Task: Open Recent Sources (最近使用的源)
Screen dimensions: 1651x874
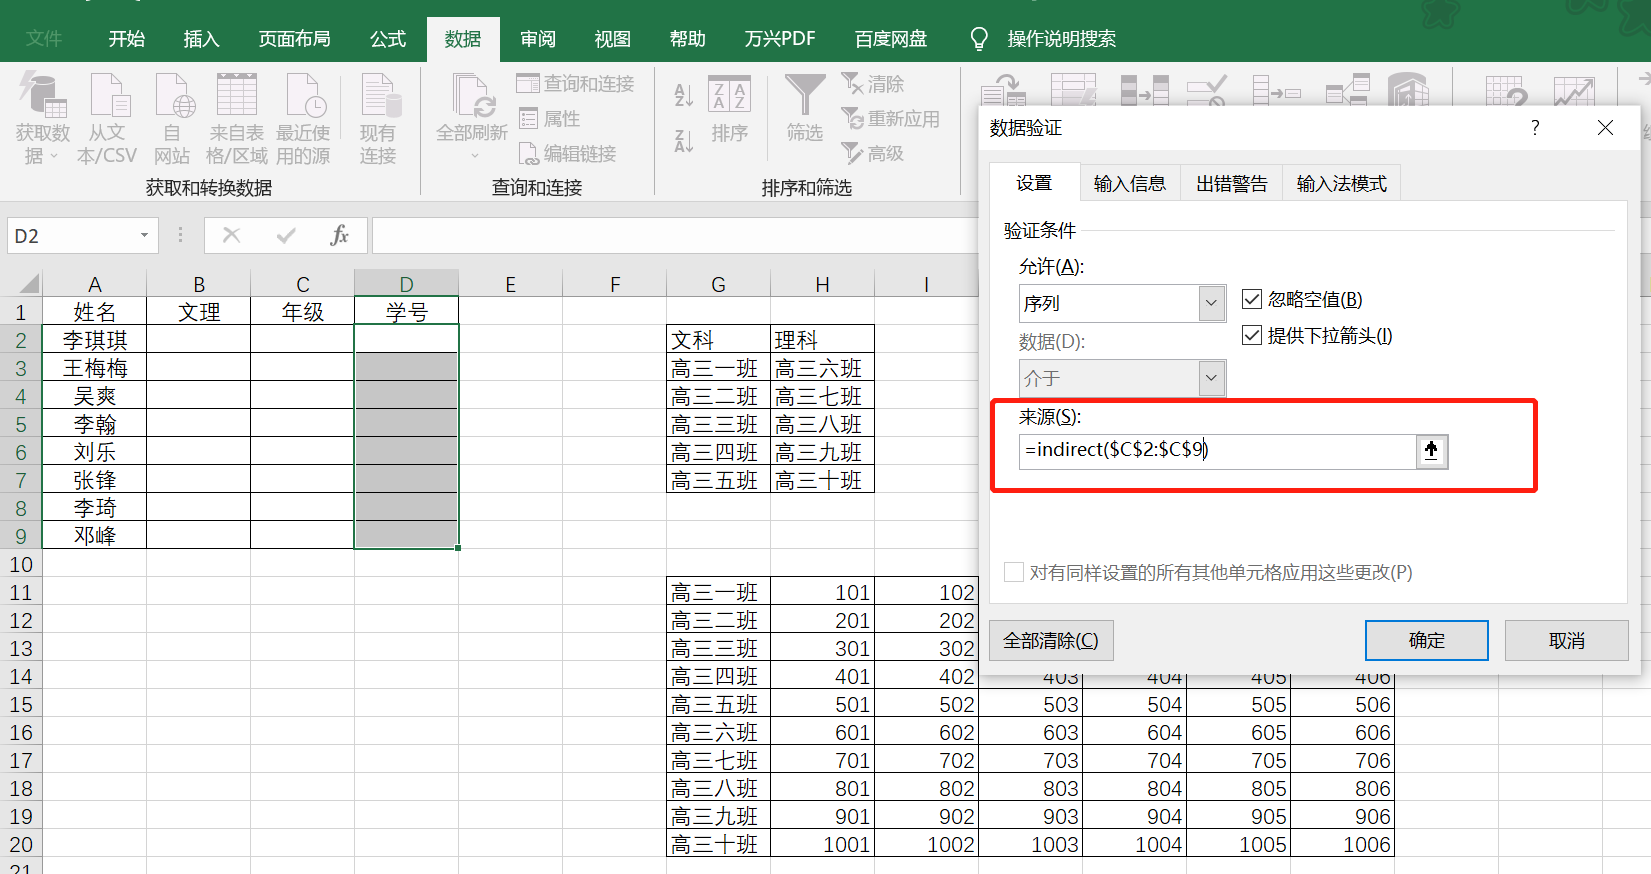Action: click(303, 119)
